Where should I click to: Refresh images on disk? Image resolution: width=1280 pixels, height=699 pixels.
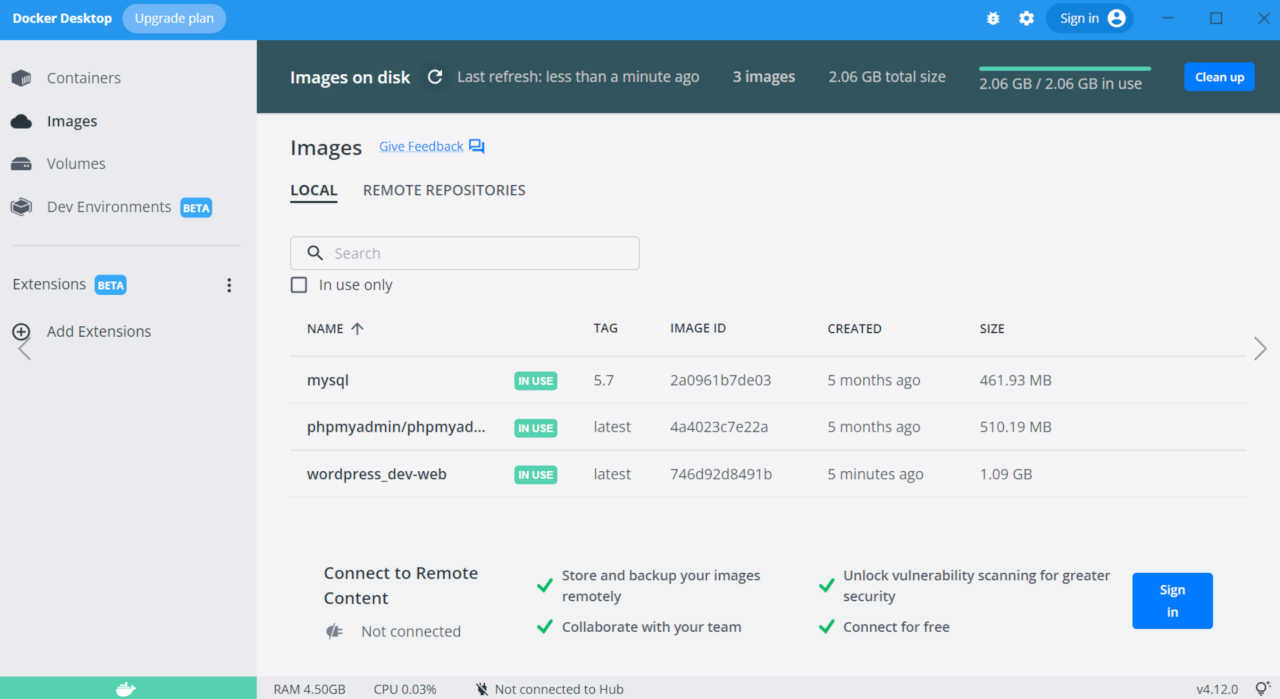435,77
